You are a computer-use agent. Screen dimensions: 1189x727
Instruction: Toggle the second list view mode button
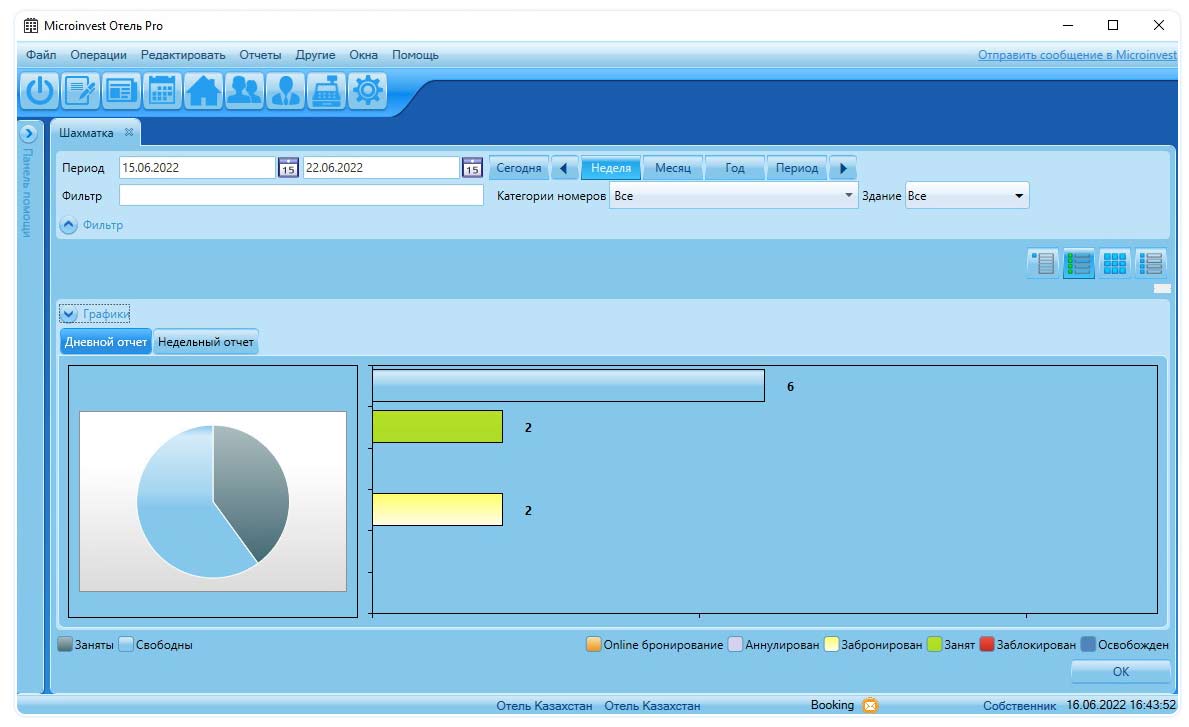click(1078, 263)
